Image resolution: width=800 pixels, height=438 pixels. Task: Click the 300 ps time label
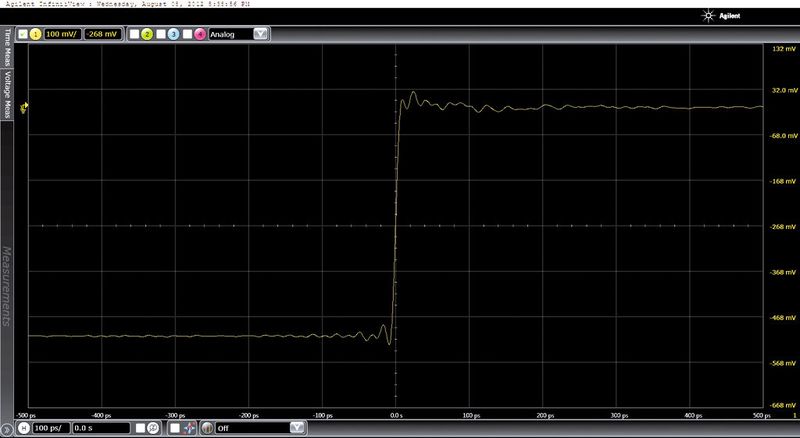tap(618, 416)
